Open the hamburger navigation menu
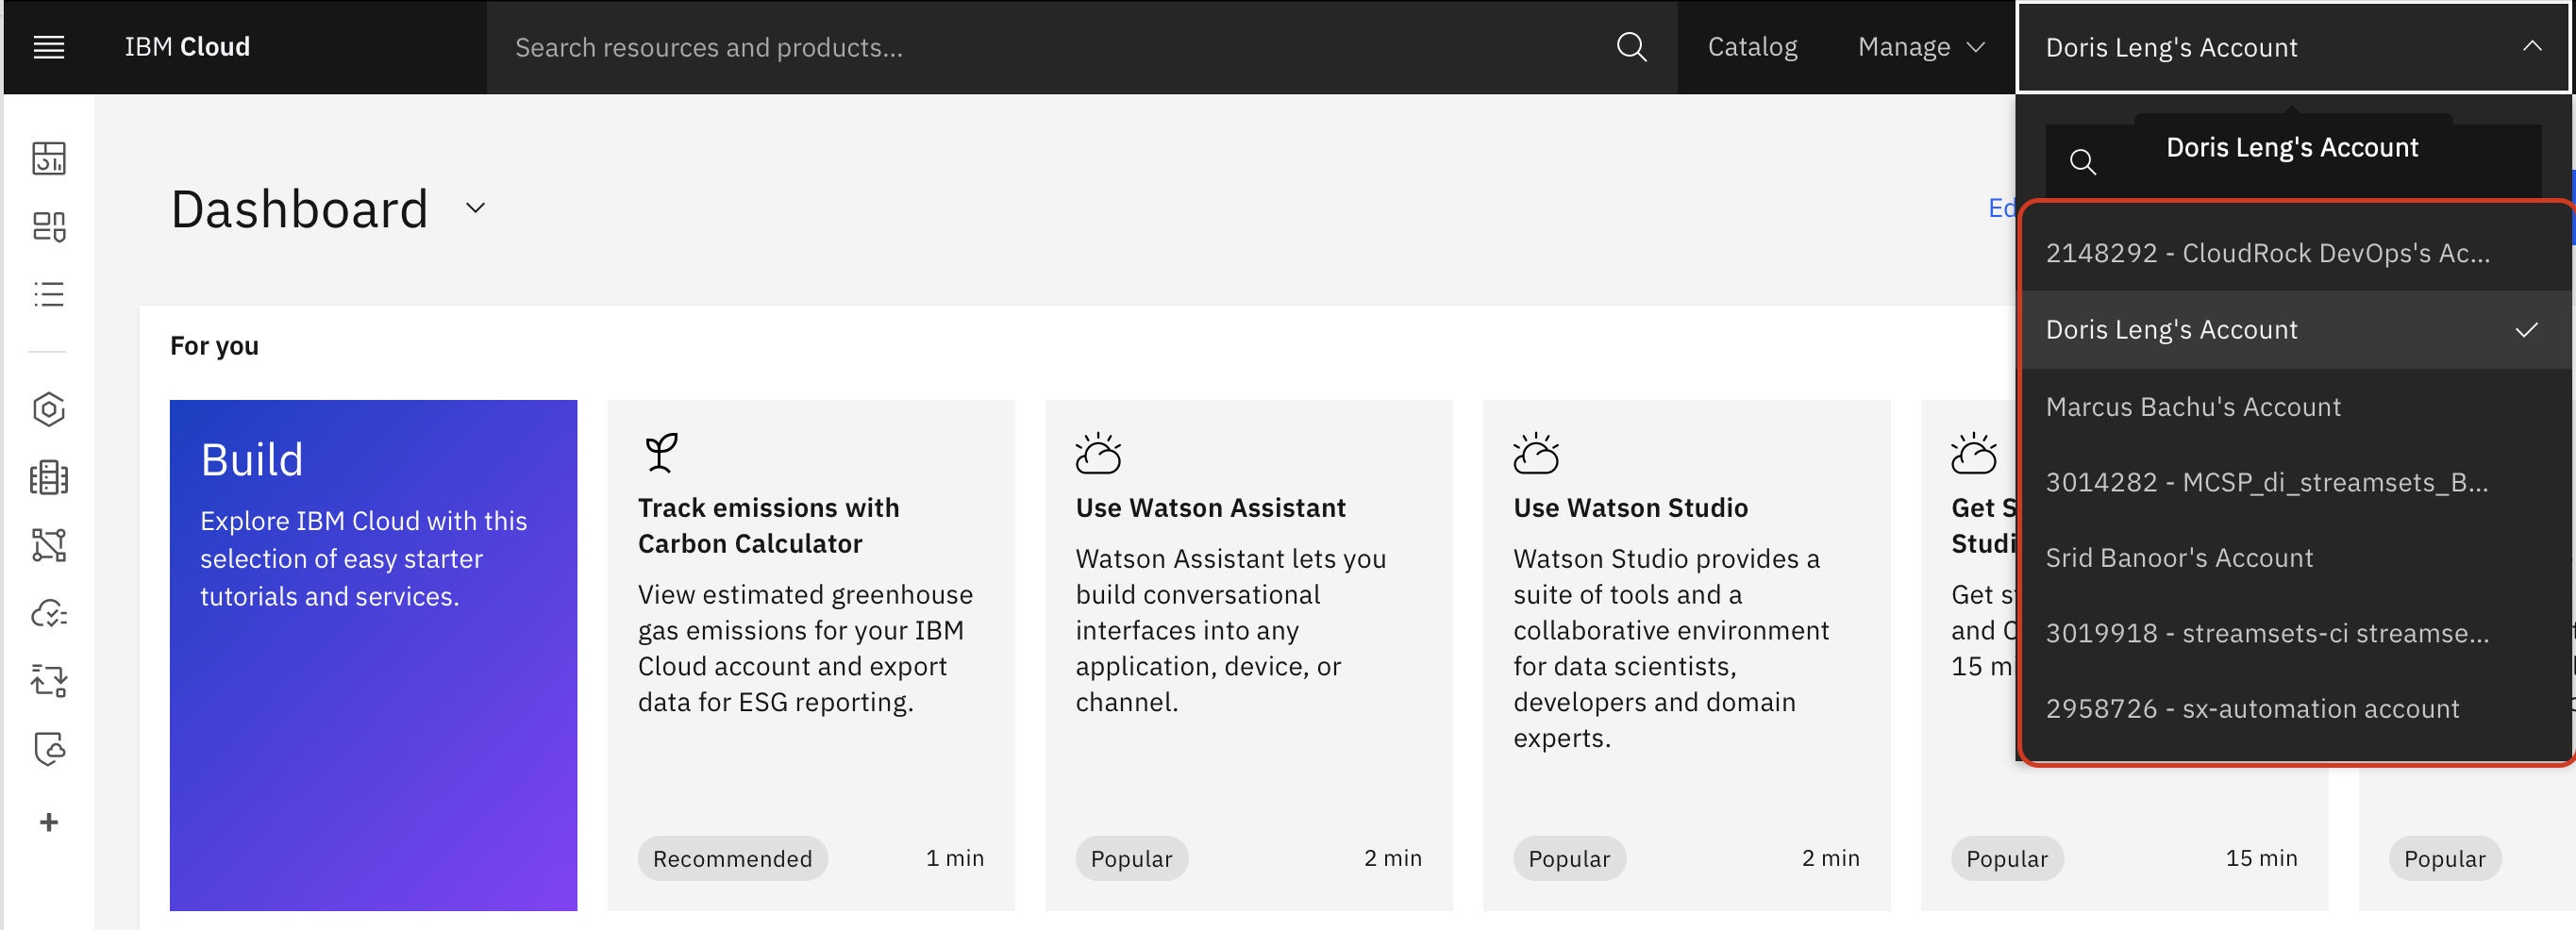 tap(49, 47)
